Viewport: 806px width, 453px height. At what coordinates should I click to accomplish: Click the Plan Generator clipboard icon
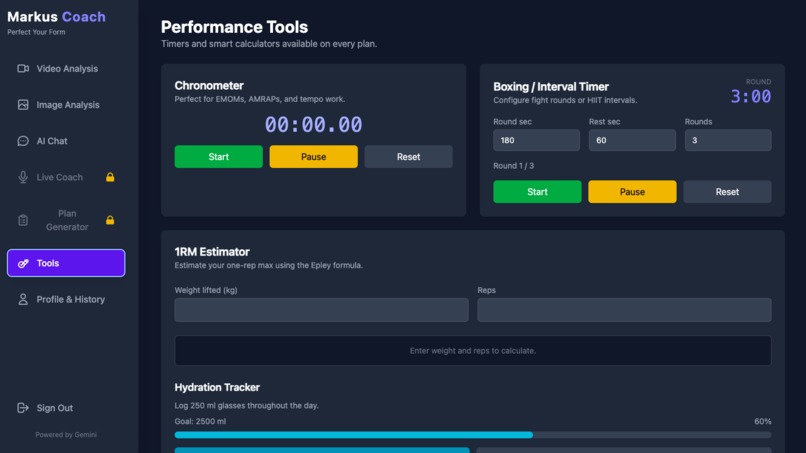click(x=23, y=220)
